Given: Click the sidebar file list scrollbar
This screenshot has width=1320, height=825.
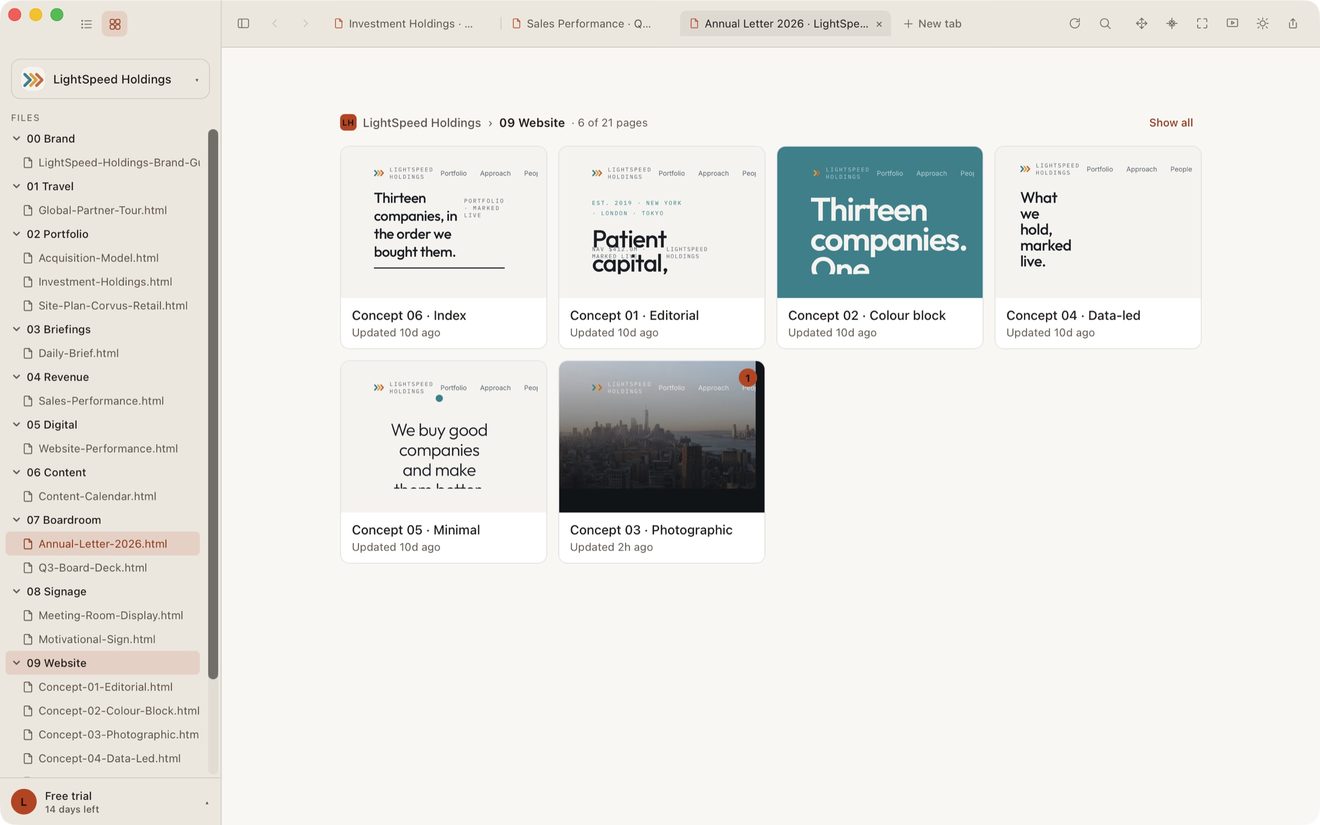Looking at the screenshot, I should tap(213, 405).
